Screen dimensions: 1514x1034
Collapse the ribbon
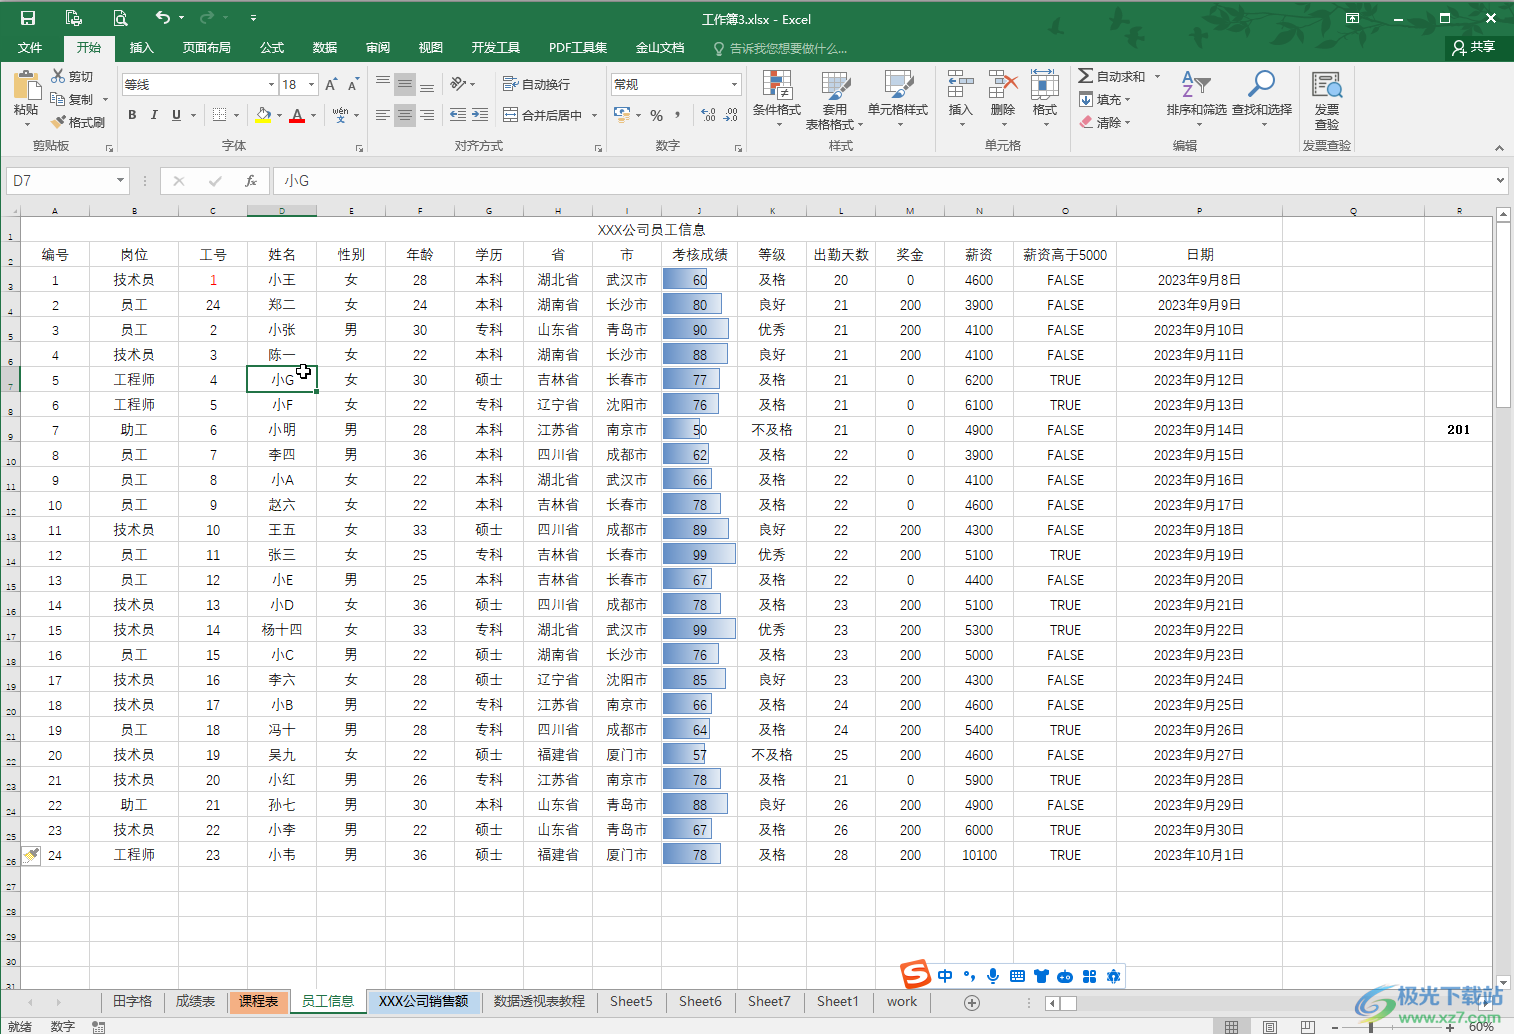(x=1499, y=148)
